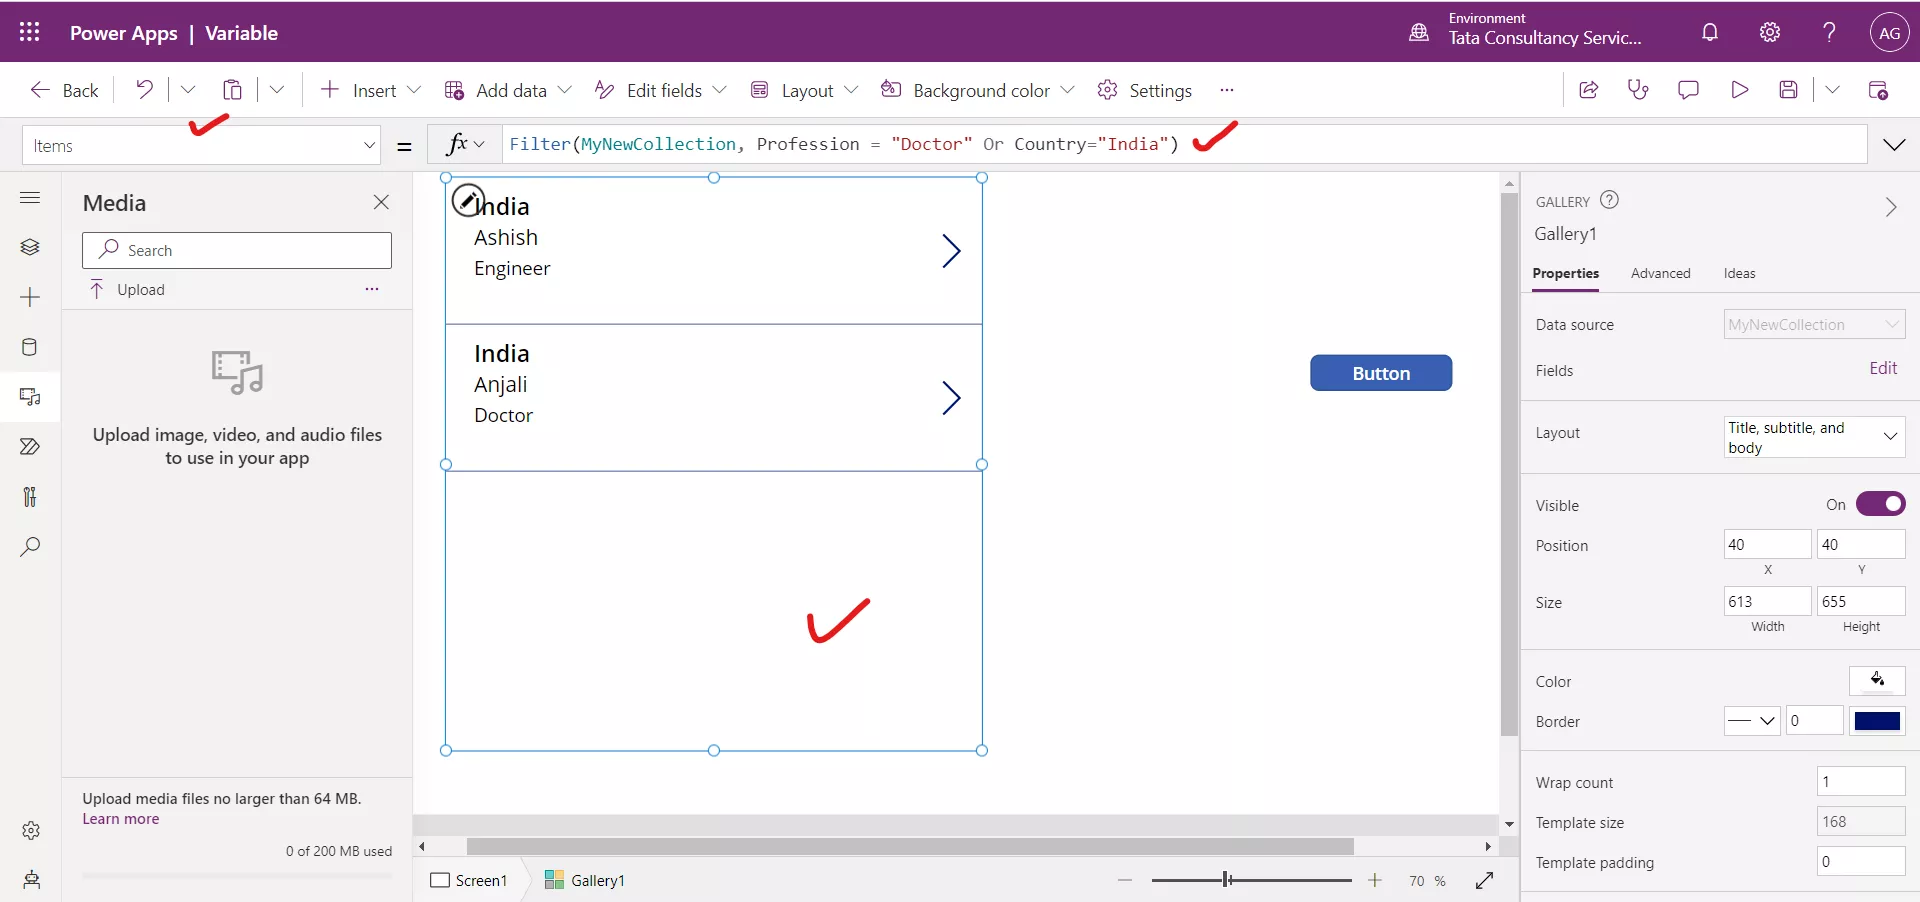The width and height of the screenshot is (1920, 902).
Task: Expand the Background color menu
Action: coord(1067,89)
